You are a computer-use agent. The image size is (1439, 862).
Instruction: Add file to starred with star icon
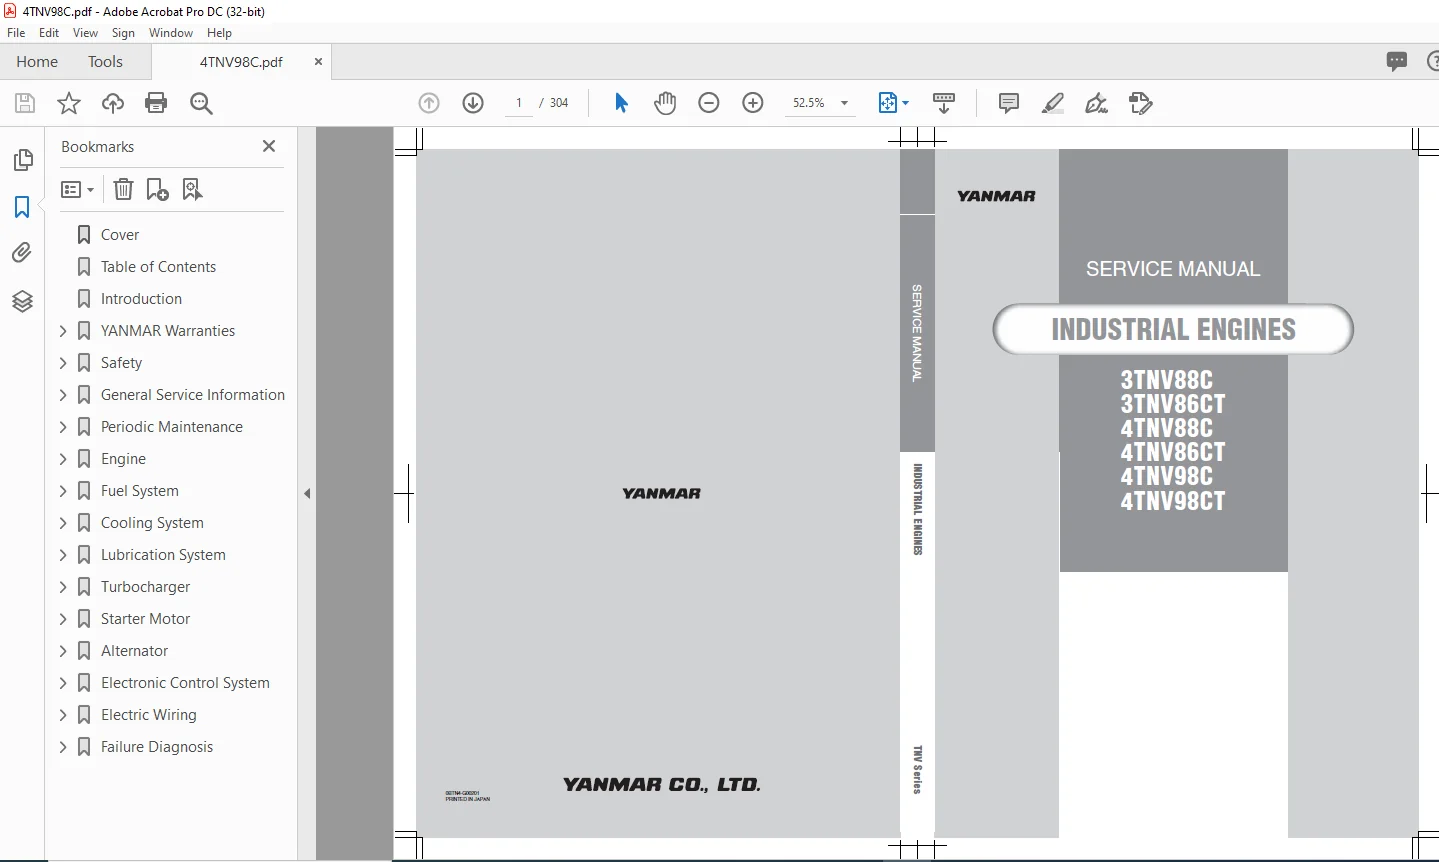[x=69, y=103]
